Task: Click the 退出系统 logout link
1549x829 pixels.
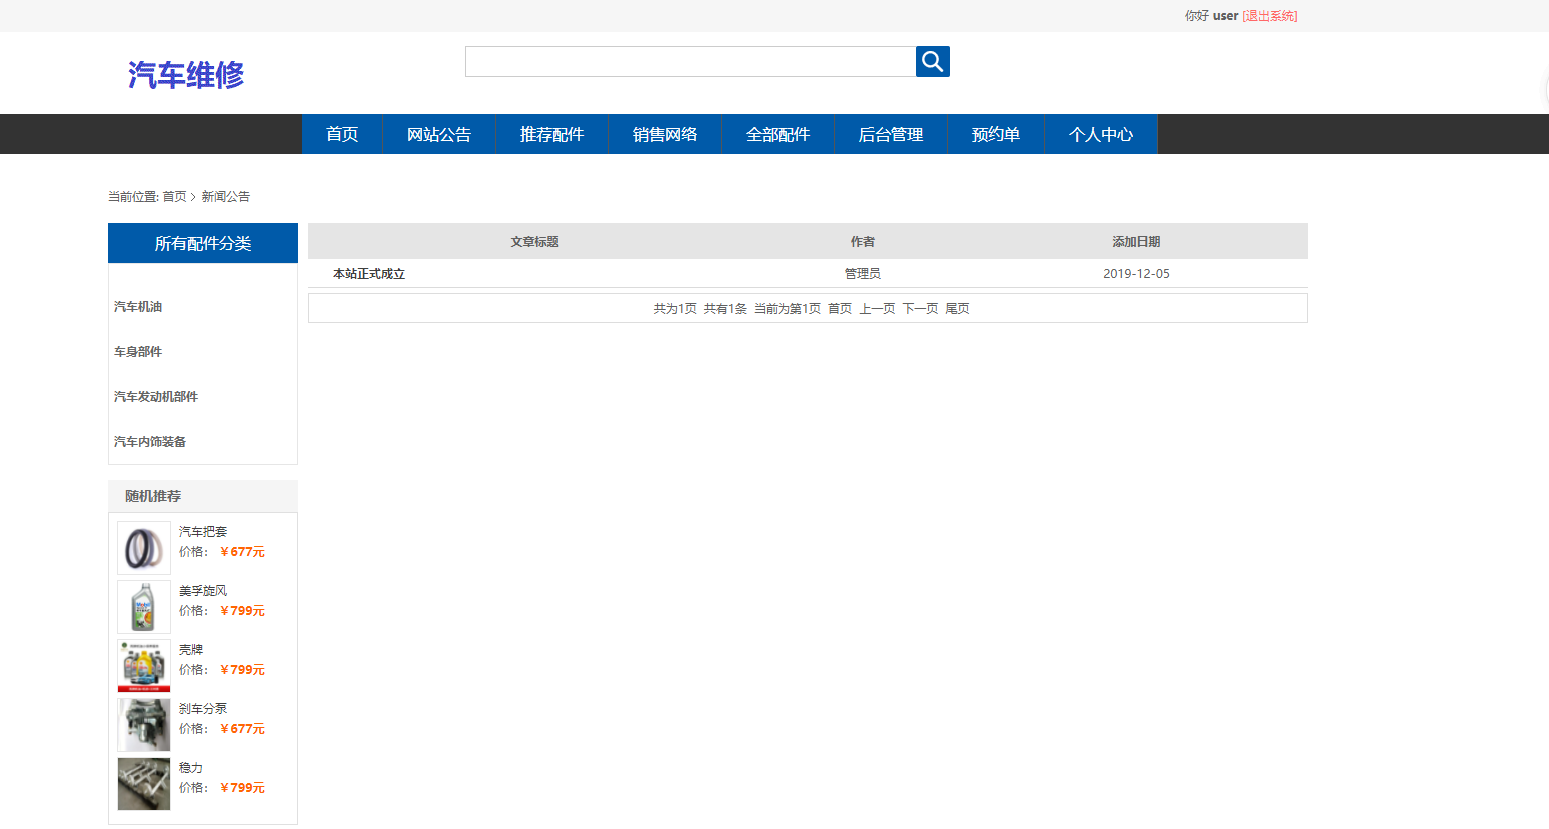Action: tap(1268, 16)
